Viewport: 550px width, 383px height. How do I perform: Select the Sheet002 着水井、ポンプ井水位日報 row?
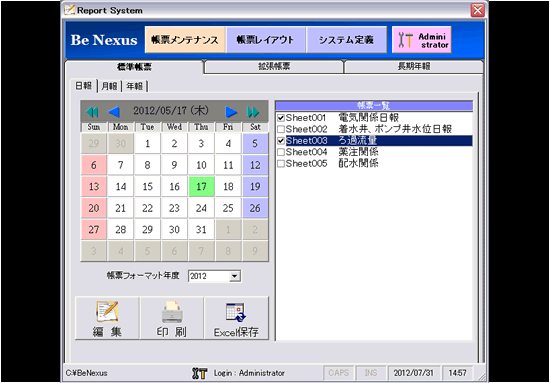tap(374, 129)
